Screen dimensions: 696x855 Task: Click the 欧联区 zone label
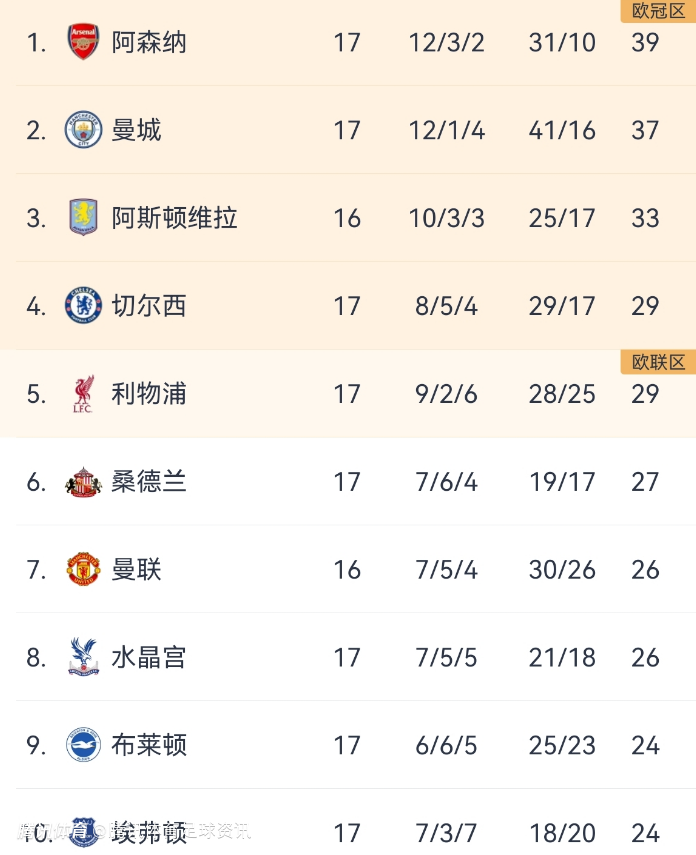[x=658, y=362]
